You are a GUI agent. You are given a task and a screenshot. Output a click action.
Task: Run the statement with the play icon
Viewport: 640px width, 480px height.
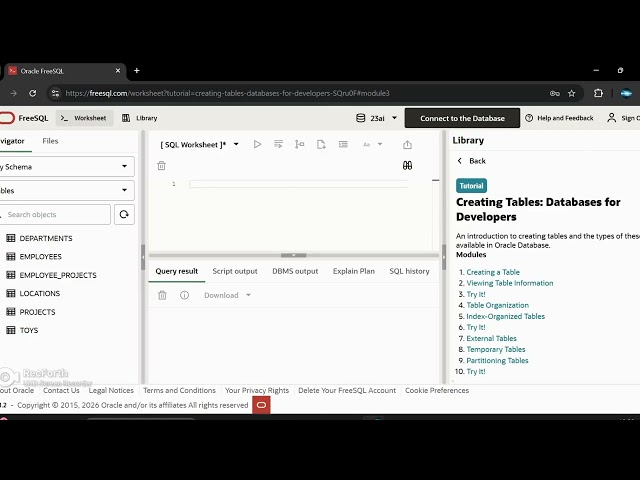[x=257, y=144]
